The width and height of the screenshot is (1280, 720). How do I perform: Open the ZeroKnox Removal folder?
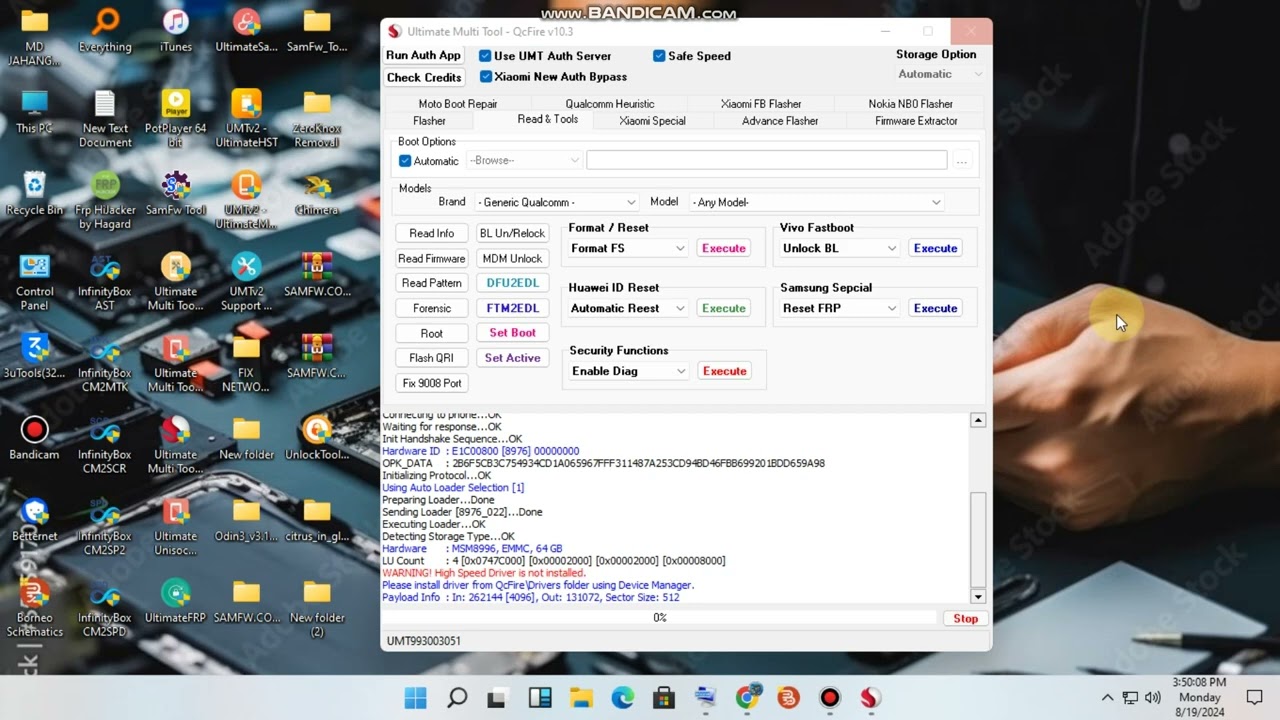pyautogui.click(x=317, y=119)
